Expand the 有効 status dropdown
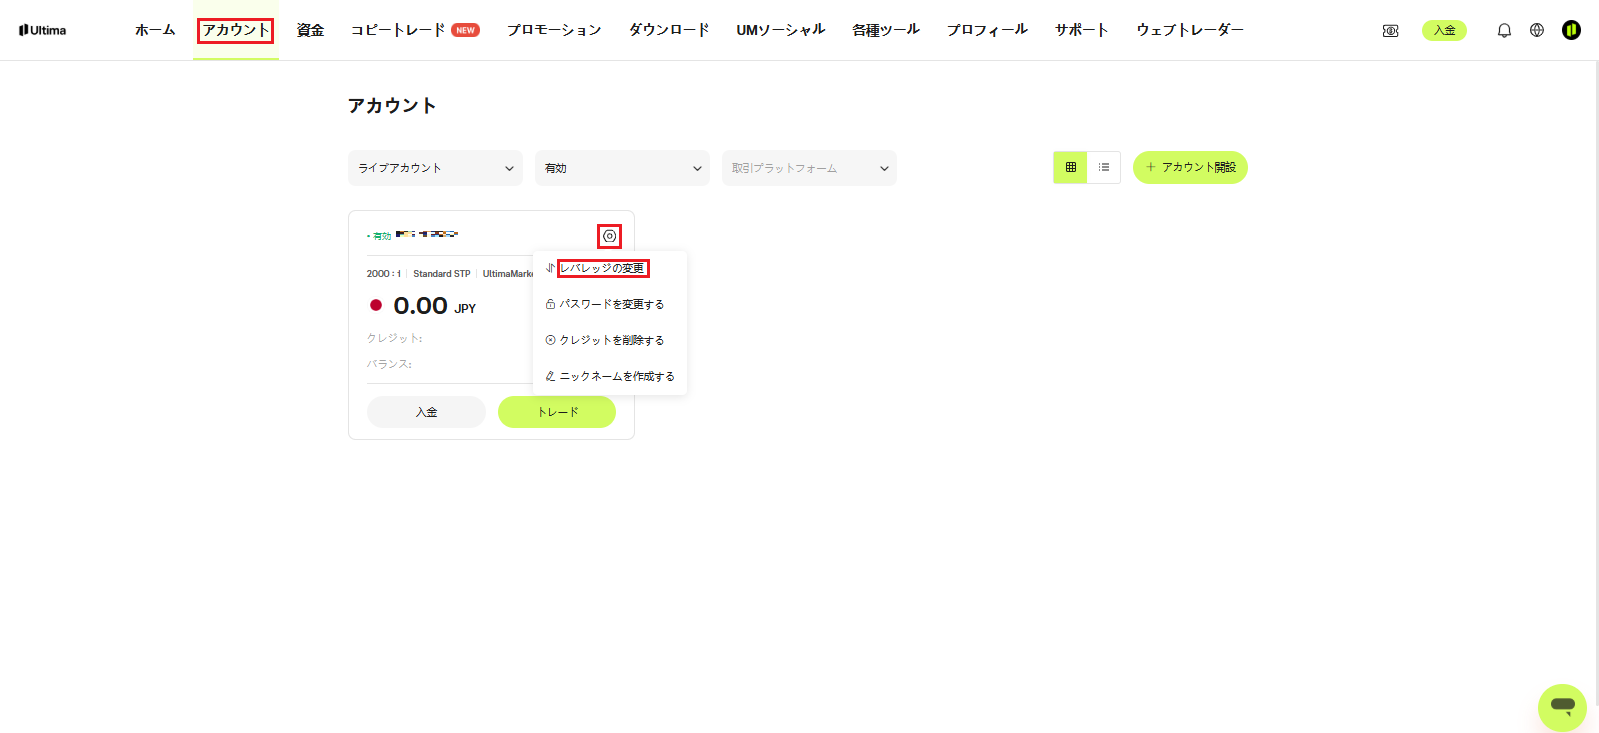Screen dimensions: 1599x733 click(x=622, y=168)
